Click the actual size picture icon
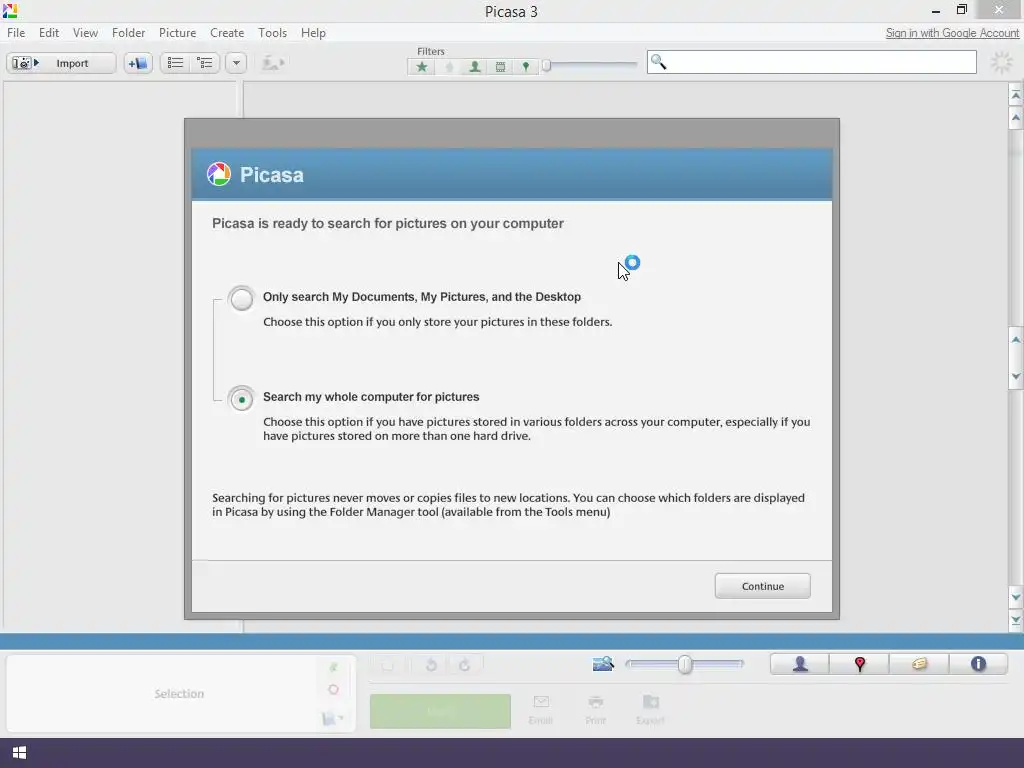This screenshot has height=768, width=1024. (x=603, y=664)
